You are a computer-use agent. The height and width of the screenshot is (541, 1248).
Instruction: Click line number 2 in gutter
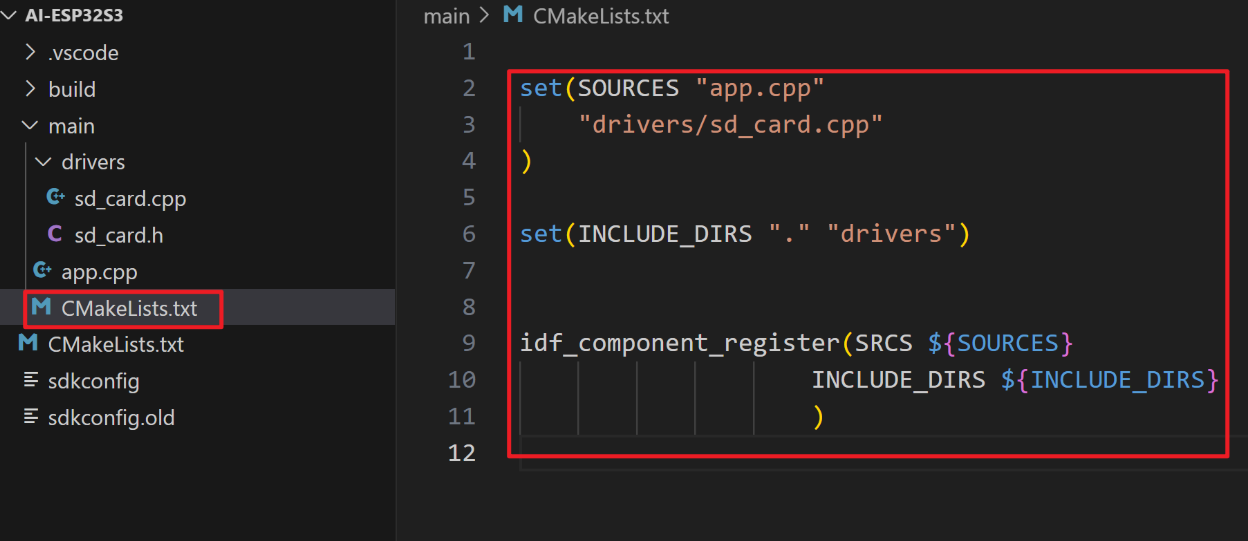point(469,88)
